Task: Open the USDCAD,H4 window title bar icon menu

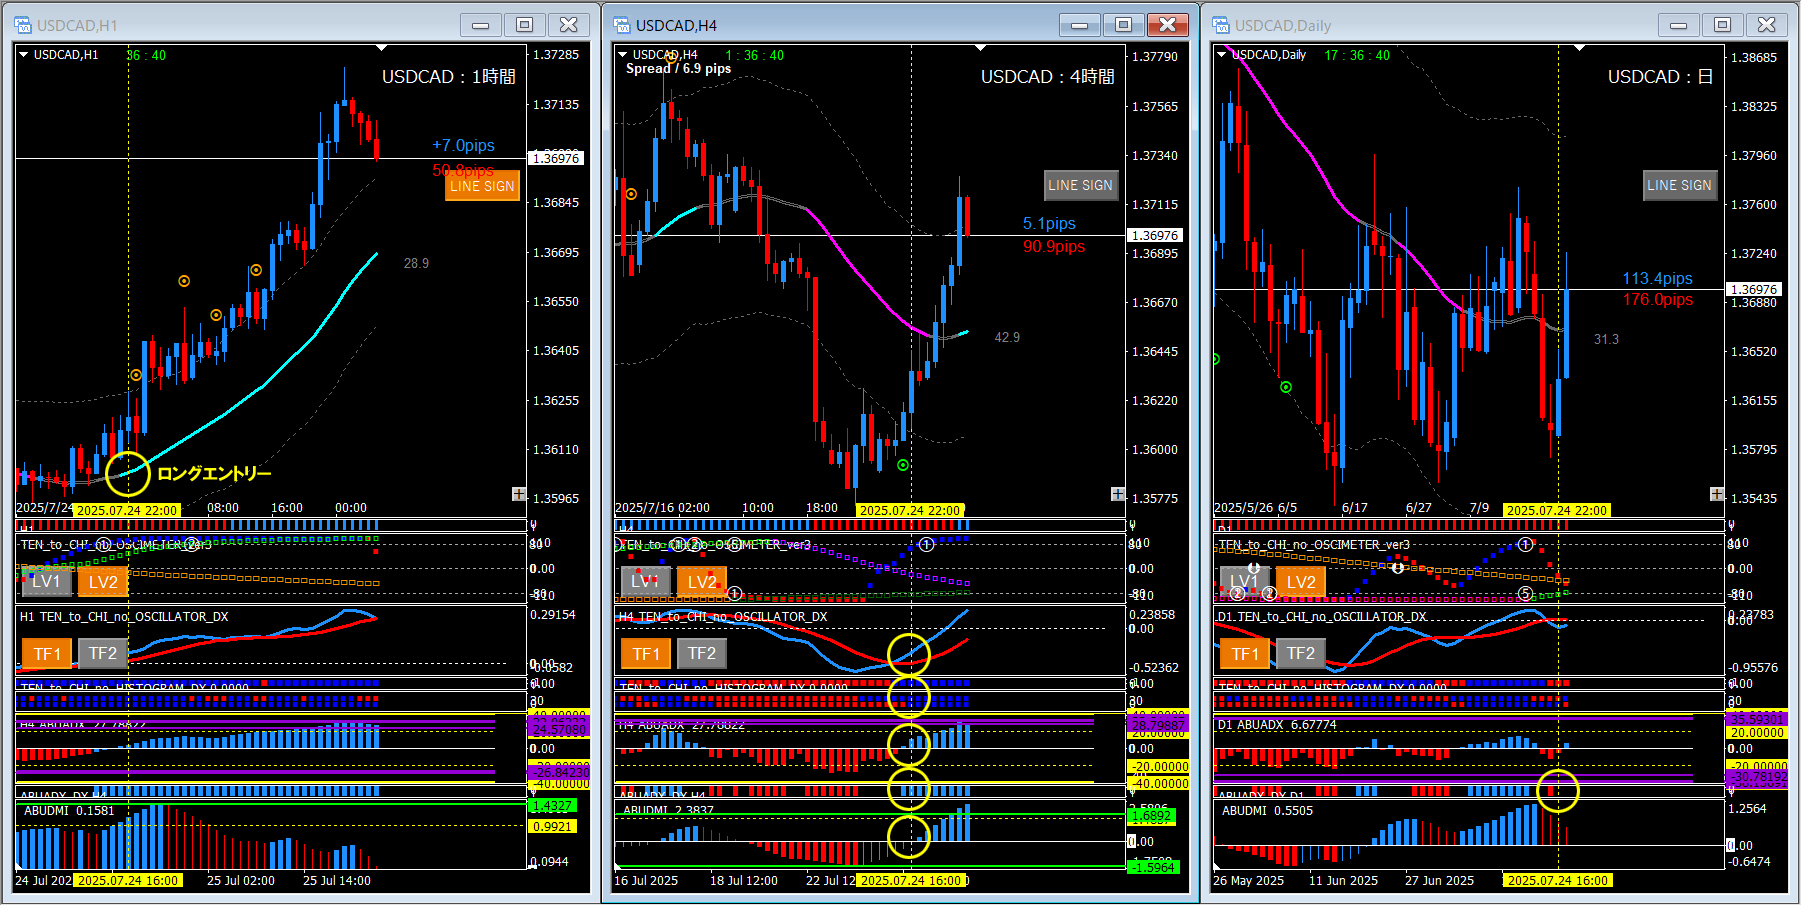Action: (622, 25)
